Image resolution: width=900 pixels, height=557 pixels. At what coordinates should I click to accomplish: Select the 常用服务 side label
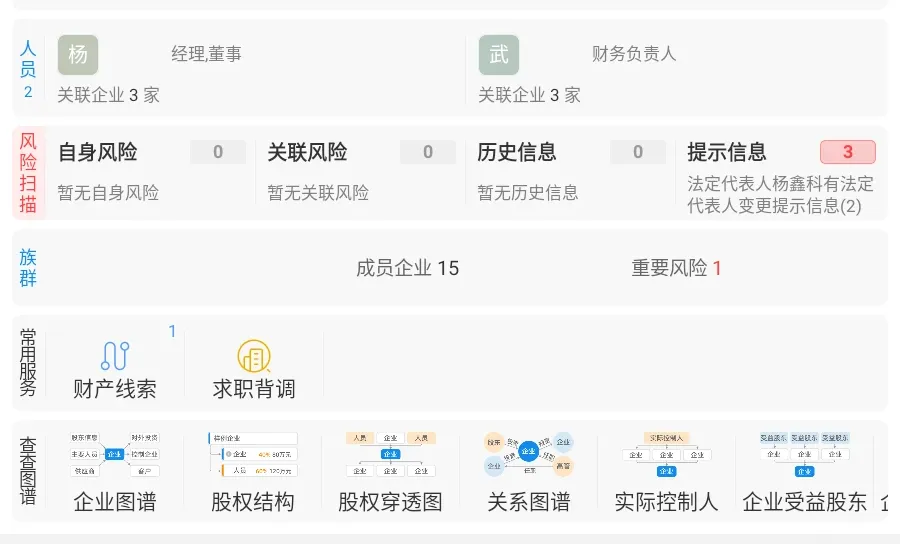(x=28, y=362)
